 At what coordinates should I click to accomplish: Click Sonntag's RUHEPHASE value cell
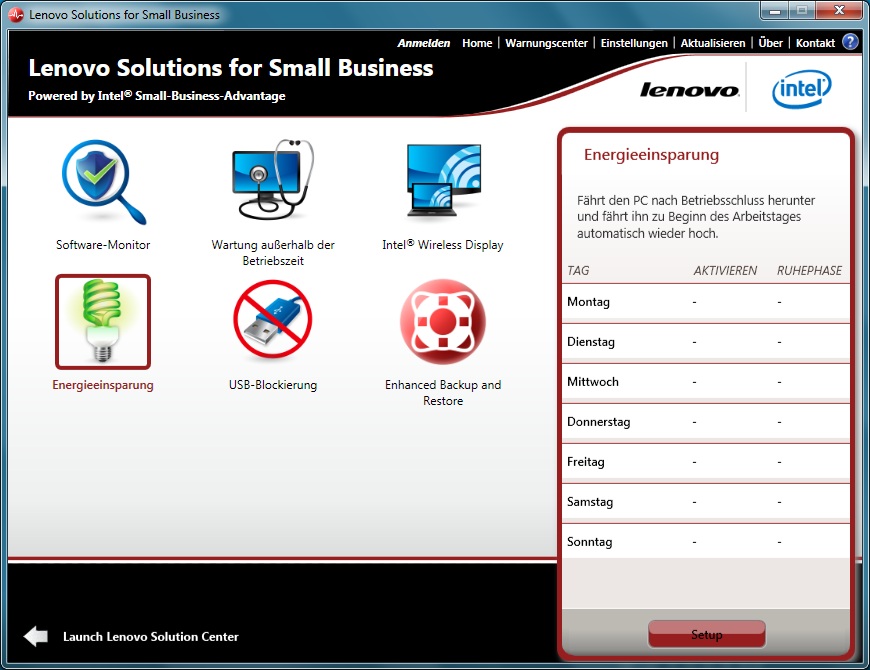click(x=780, y=542)
